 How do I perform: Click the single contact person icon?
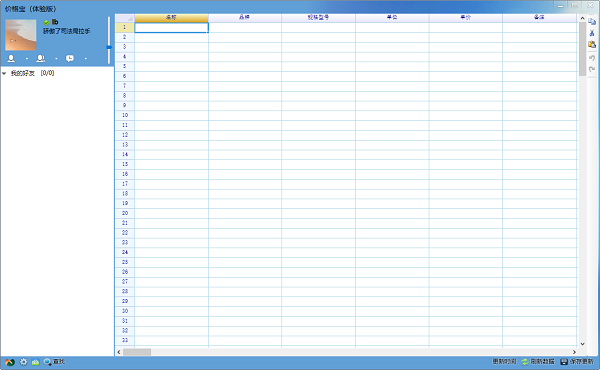click(11, 58)
